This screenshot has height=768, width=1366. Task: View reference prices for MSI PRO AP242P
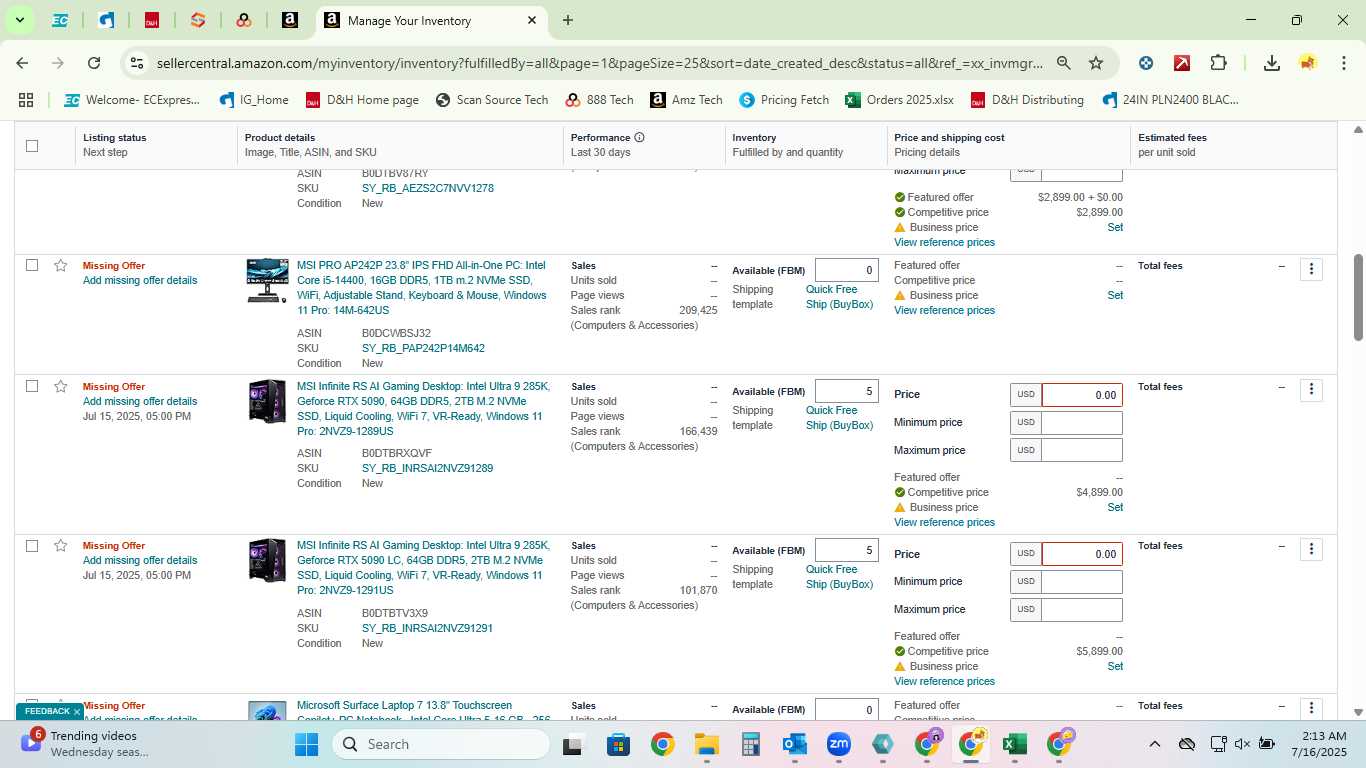click(944, 310)
